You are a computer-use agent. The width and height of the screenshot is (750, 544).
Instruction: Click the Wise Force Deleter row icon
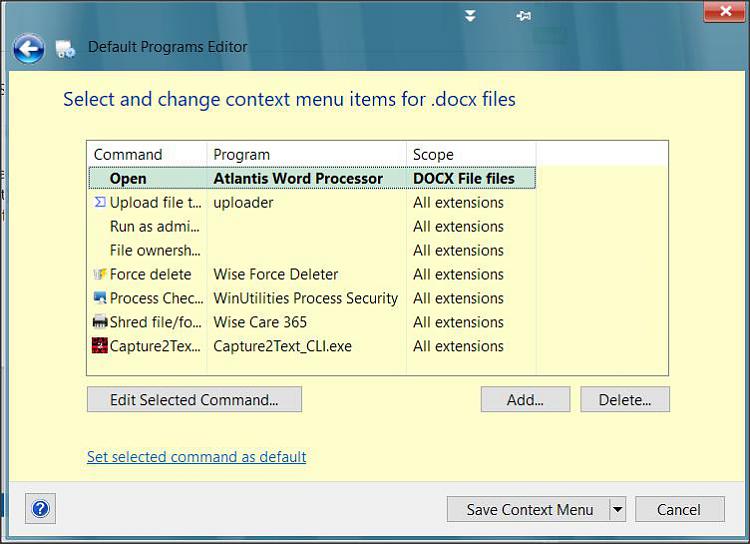(x=99, y=274)
